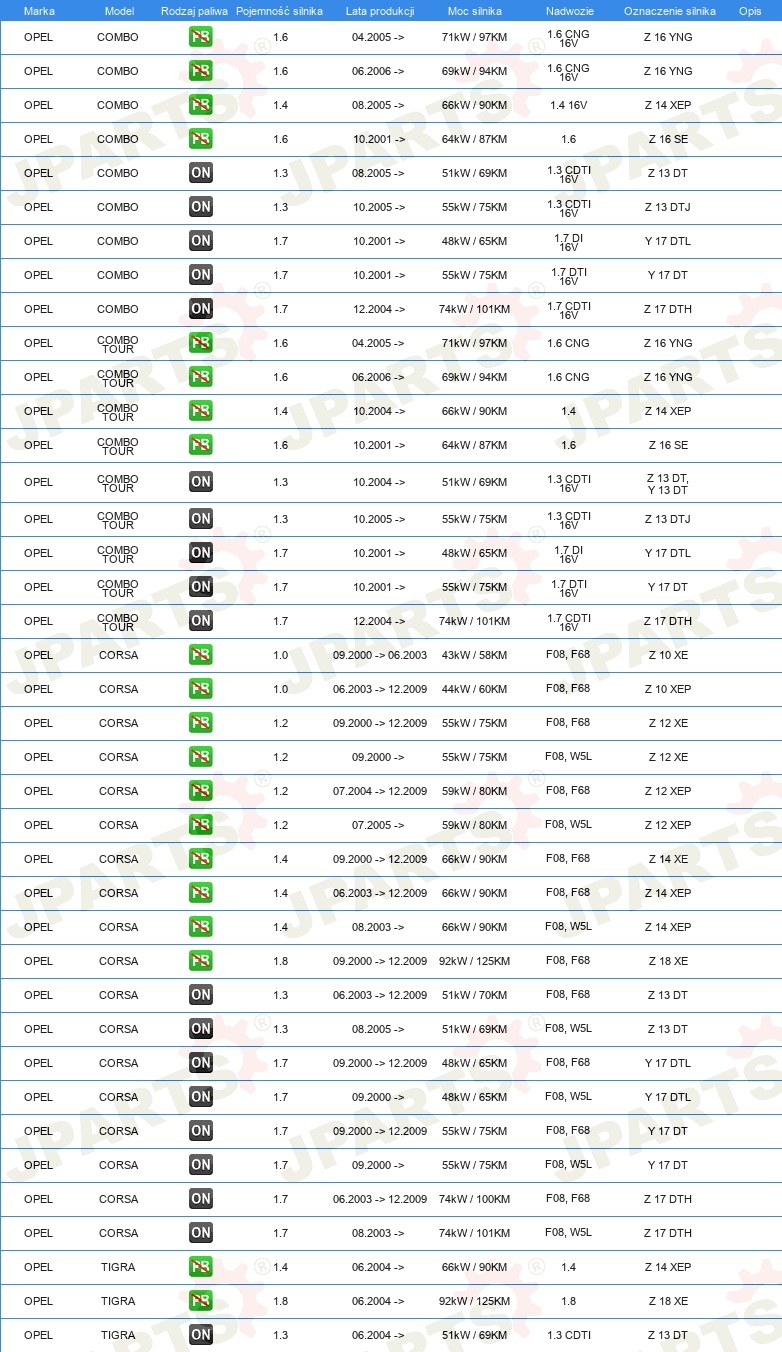Click COMBO TOUR model cell in 71kW / 97KM row
Image resolution: width=782 pixels, height=1352 pixels.
point(118,344)
